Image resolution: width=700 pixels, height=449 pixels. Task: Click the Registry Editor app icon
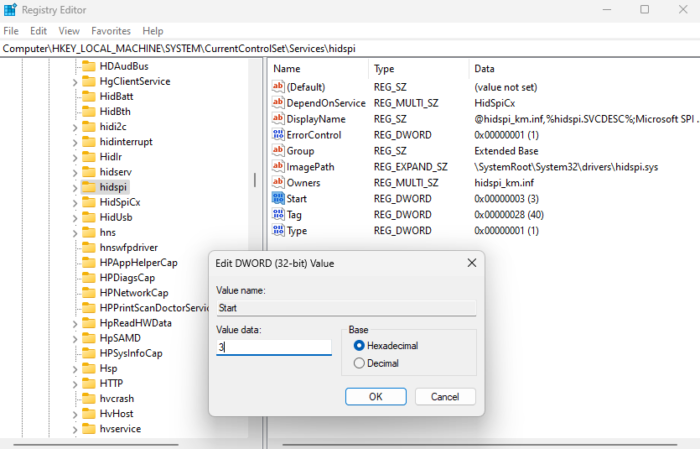point(10,9)
